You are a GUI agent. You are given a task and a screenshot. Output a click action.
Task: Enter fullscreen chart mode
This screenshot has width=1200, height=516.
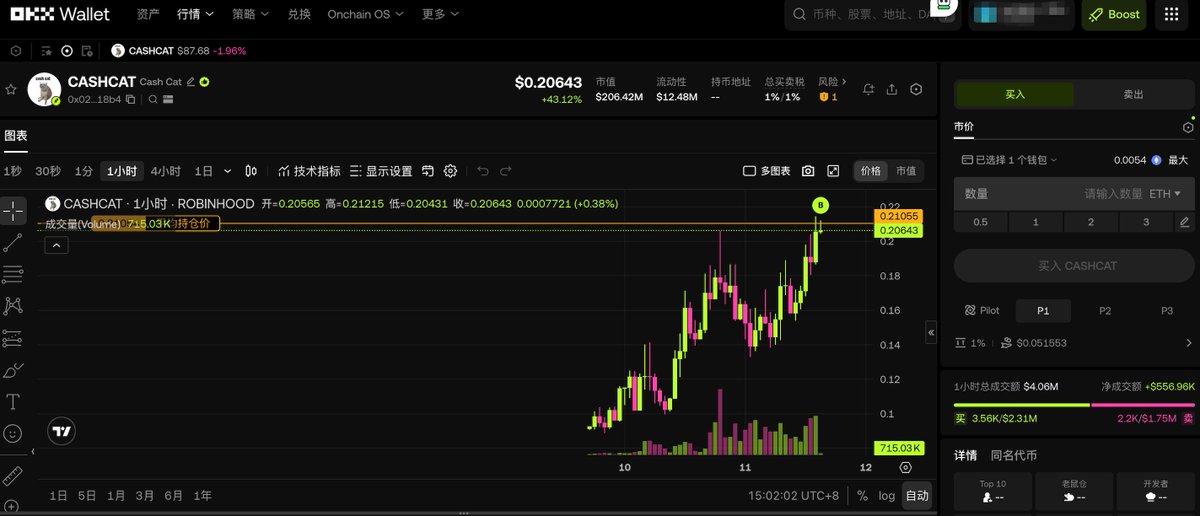[x=833, y=171]
